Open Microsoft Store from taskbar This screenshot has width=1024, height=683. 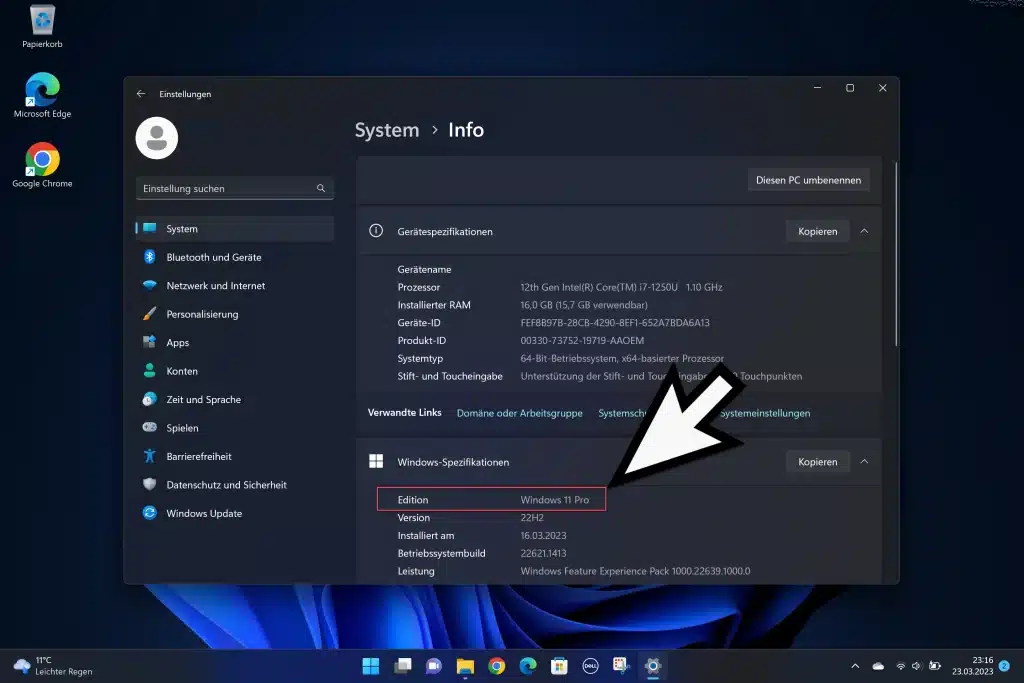(x=559, y=666)
